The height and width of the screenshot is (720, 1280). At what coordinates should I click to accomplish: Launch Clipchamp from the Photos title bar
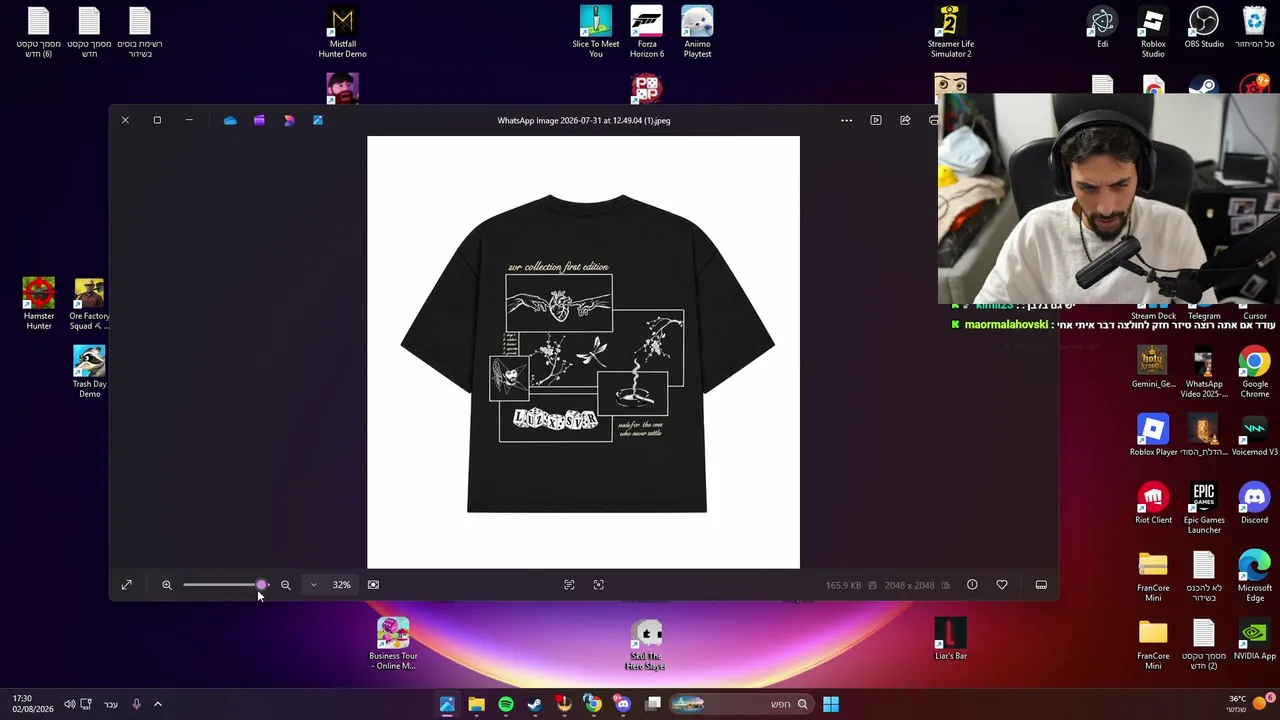point(259,120)
